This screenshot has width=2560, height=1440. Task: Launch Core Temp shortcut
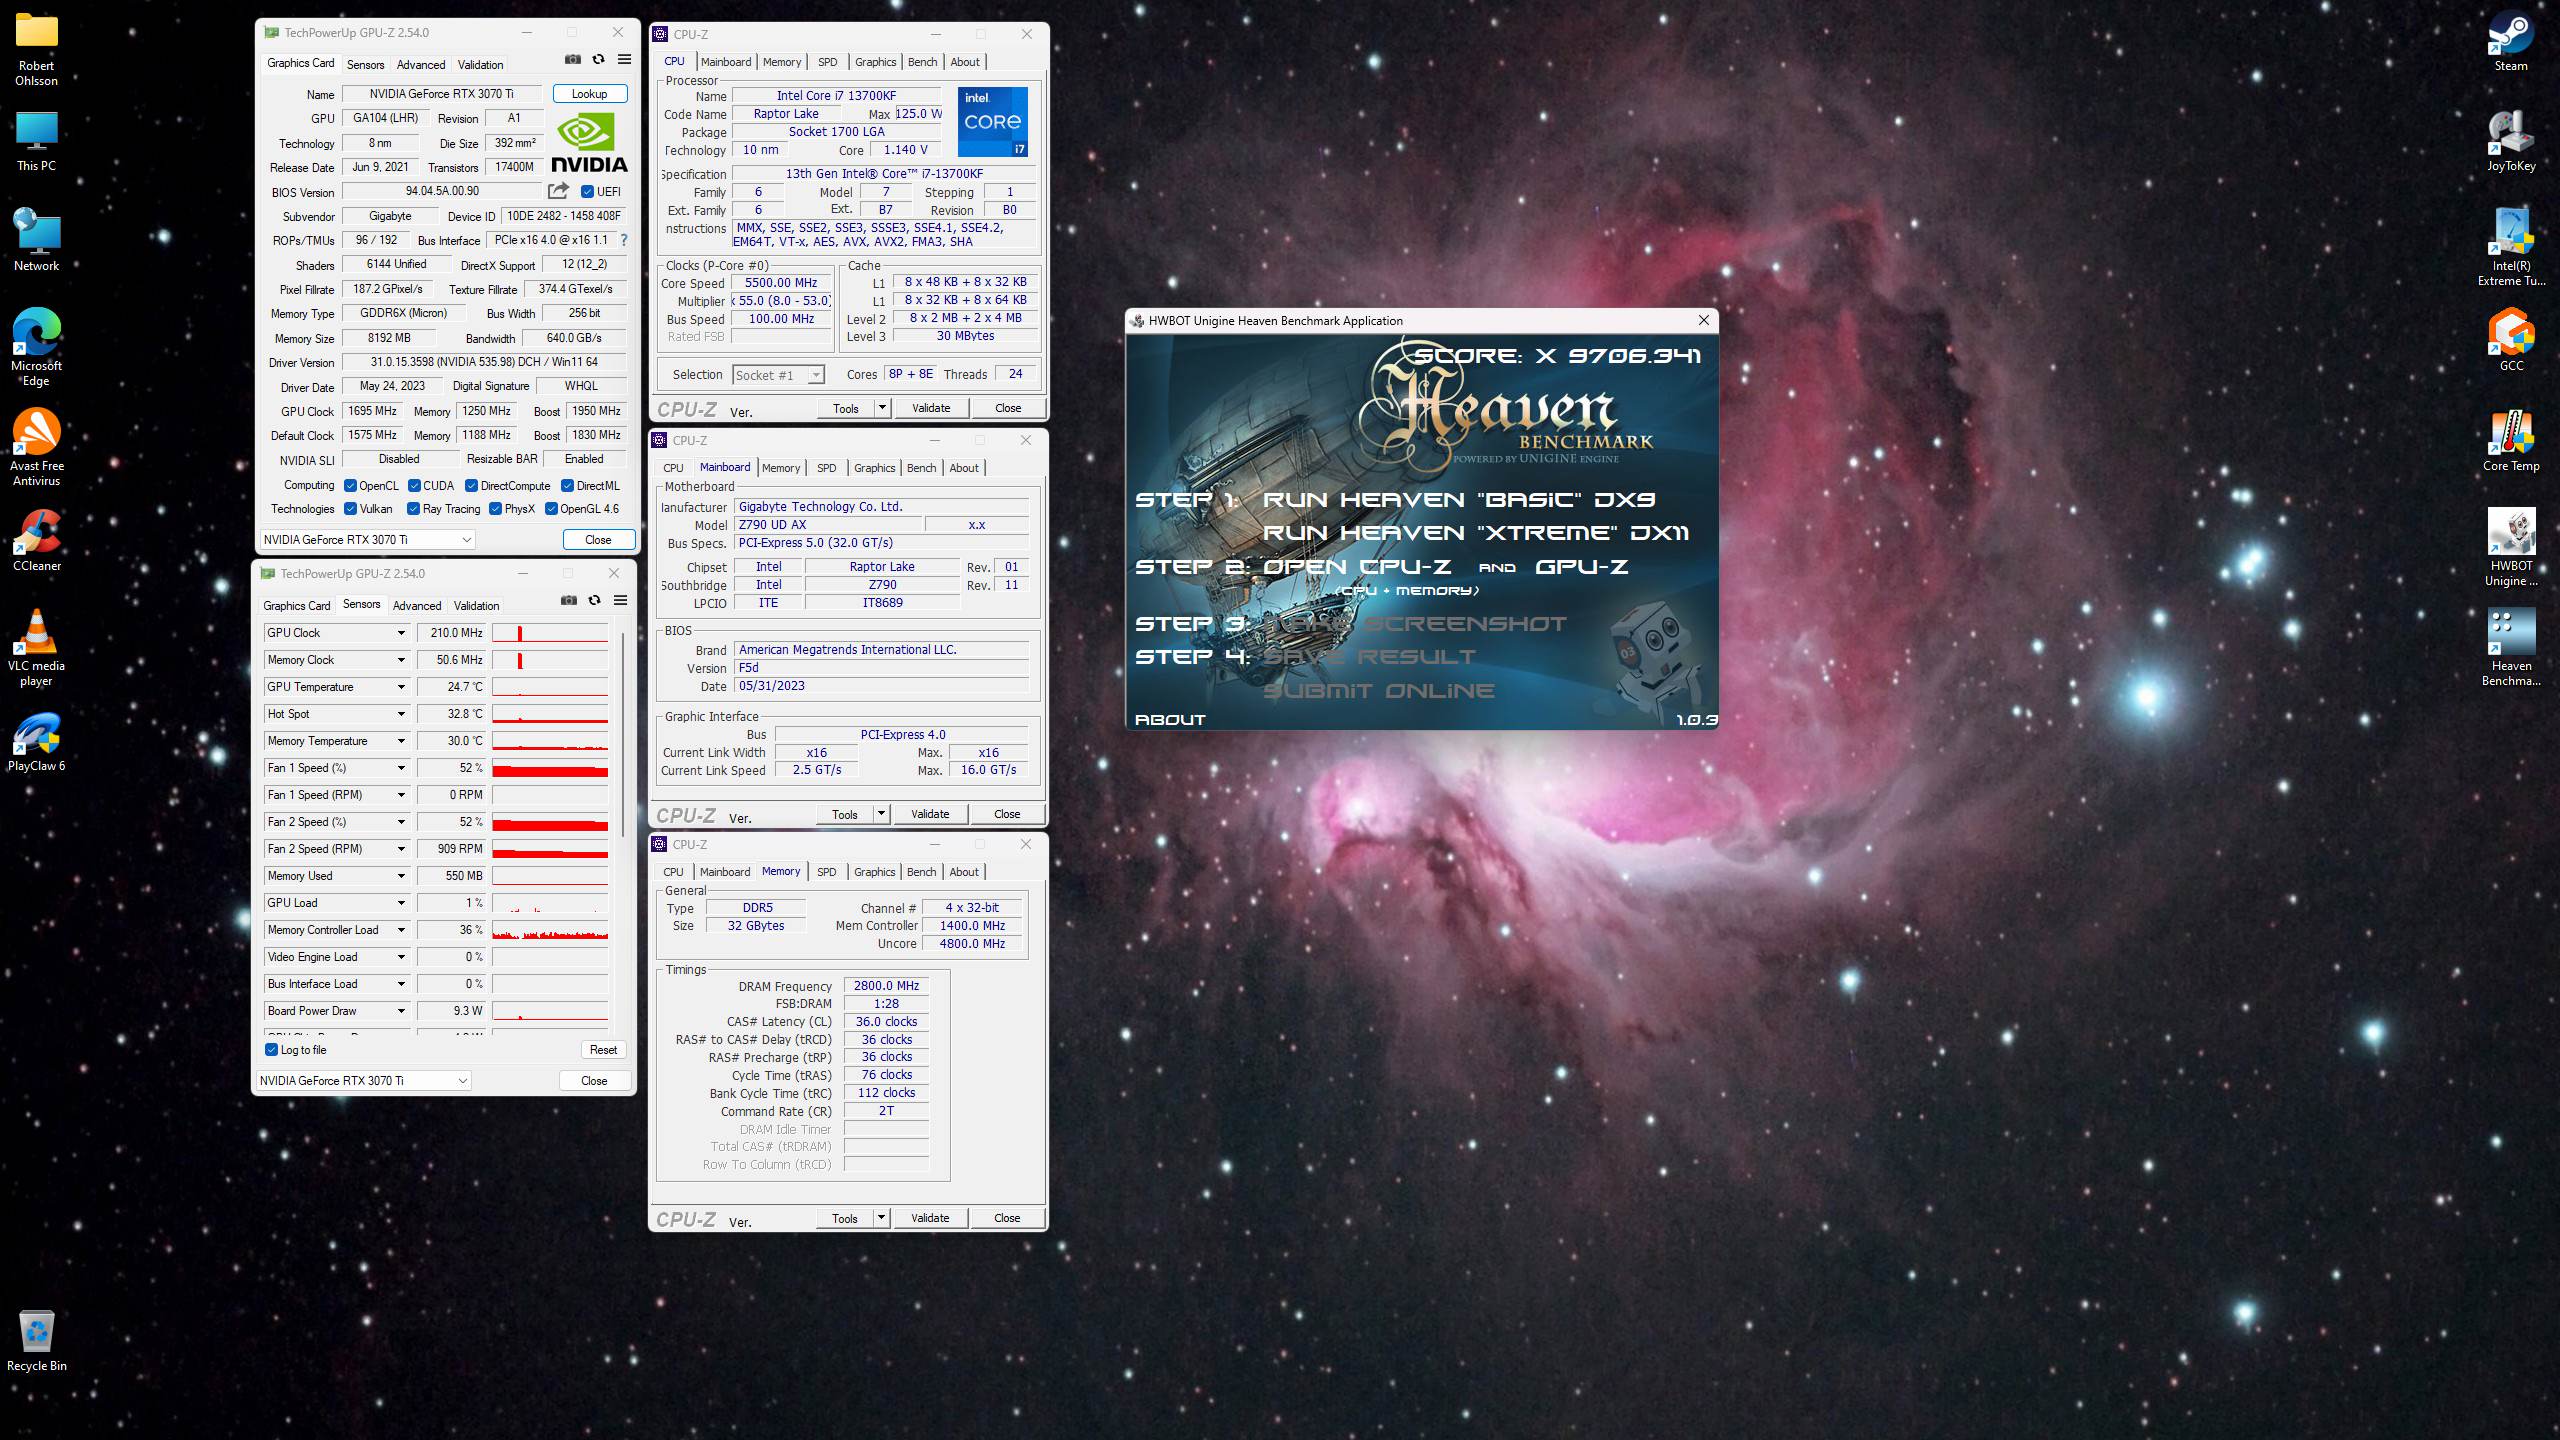[x=2511, y=441]
